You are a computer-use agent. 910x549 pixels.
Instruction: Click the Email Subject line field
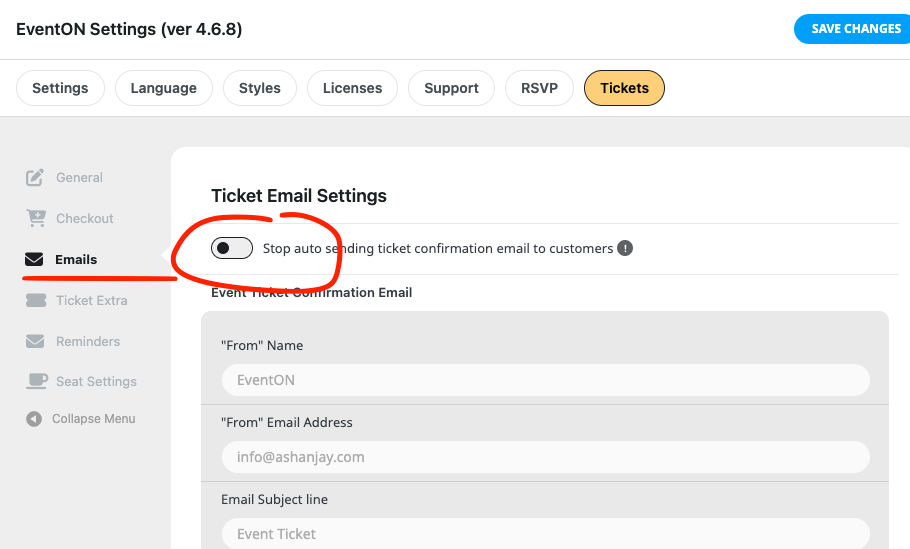point(546,533)
